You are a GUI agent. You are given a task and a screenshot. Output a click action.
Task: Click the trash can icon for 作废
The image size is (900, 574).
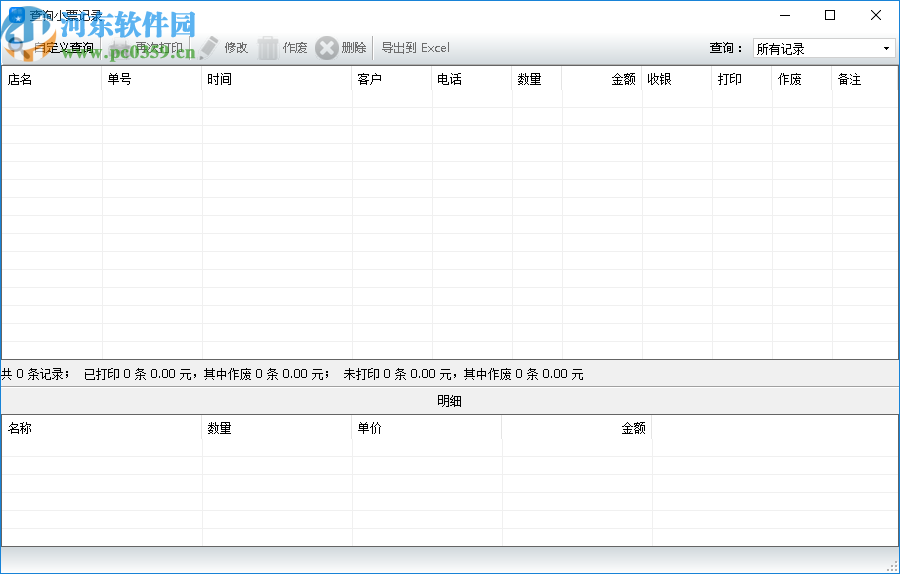click(x=267, y=48)
